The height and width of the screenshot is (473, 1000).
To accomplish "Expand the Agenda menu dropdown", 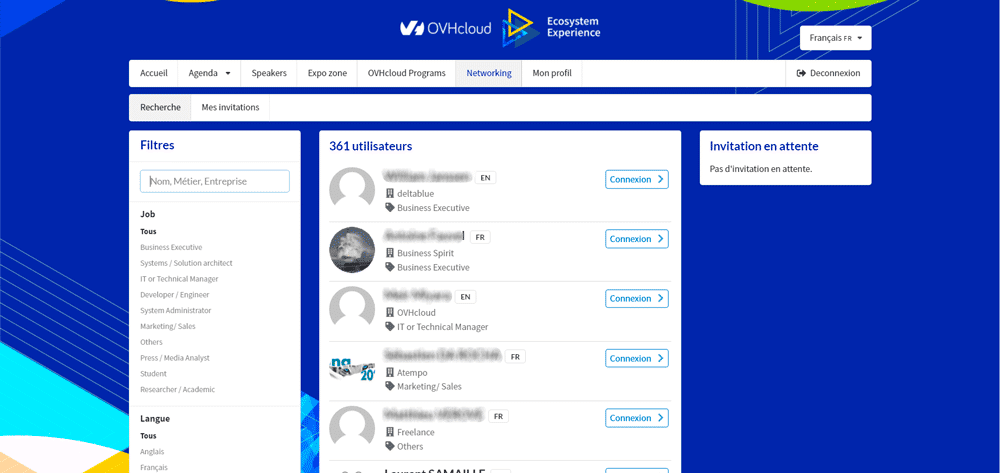I will click(209, 73).
